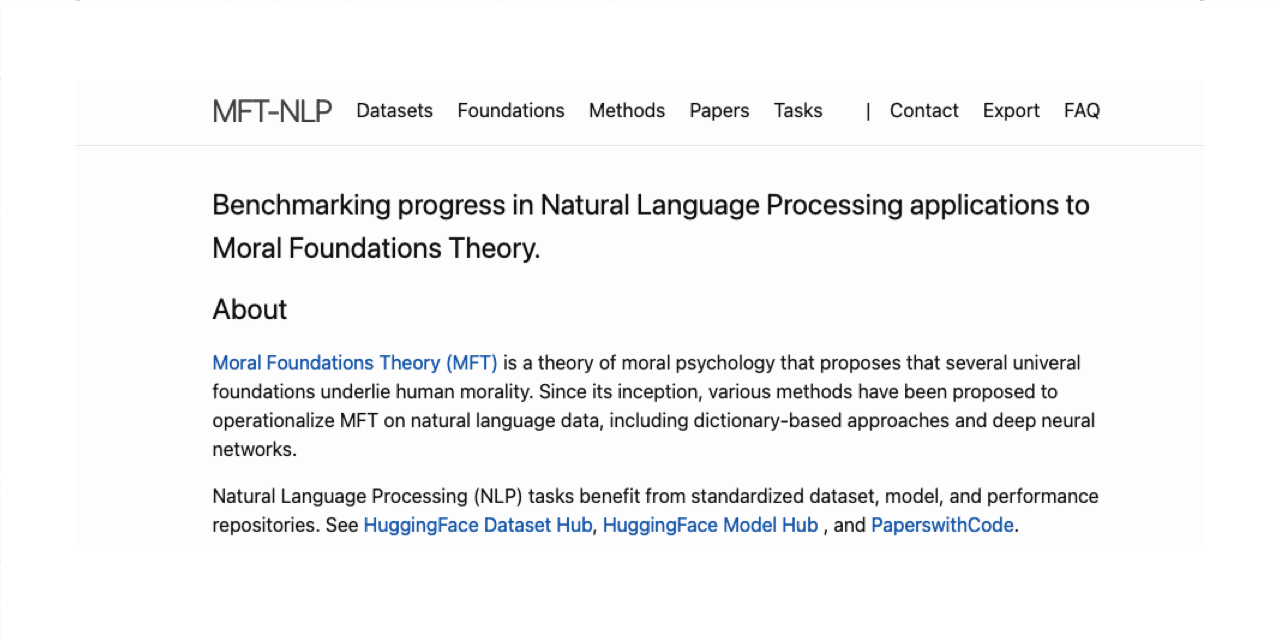Viewport: 1280px width, 640px height.
Task: Open the Contact page
Action: click(923, 111)
